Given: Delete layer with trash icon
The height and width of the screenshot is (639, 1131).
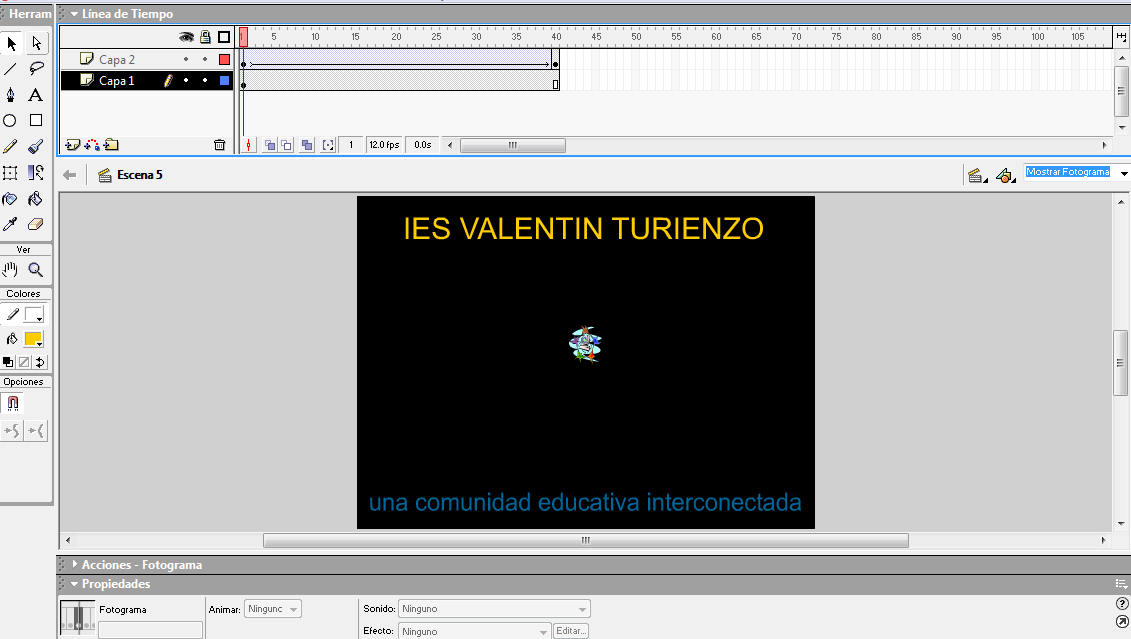Looking at the screenshot, I should 220,145.
